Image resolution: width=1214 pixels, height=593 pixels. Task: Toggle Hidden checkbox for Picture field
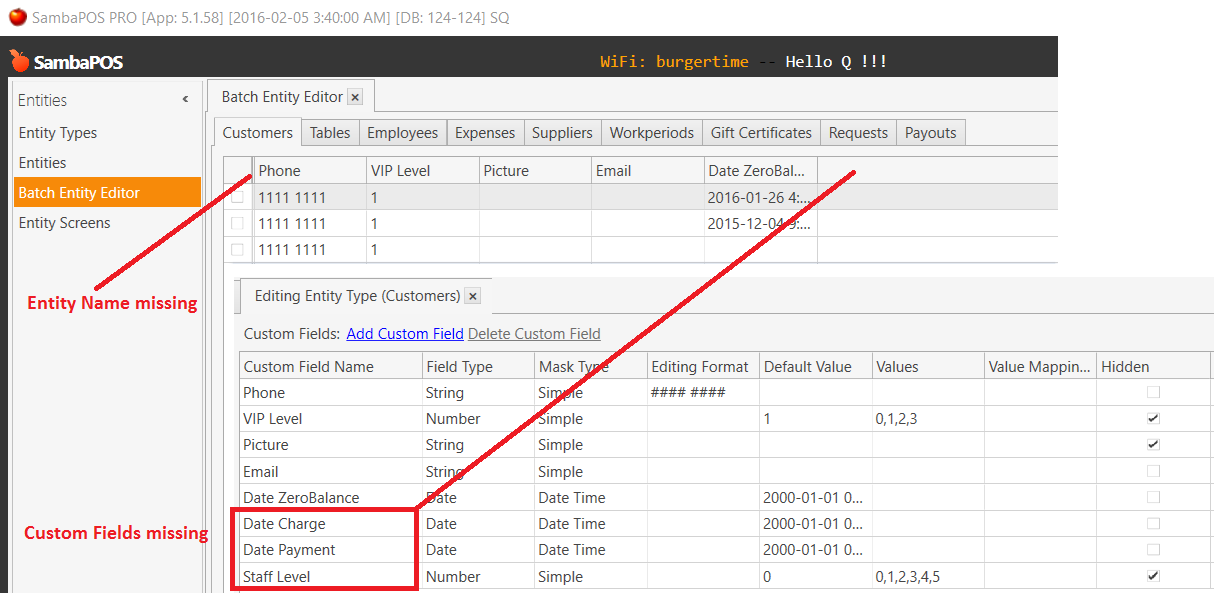point(1153,445)
